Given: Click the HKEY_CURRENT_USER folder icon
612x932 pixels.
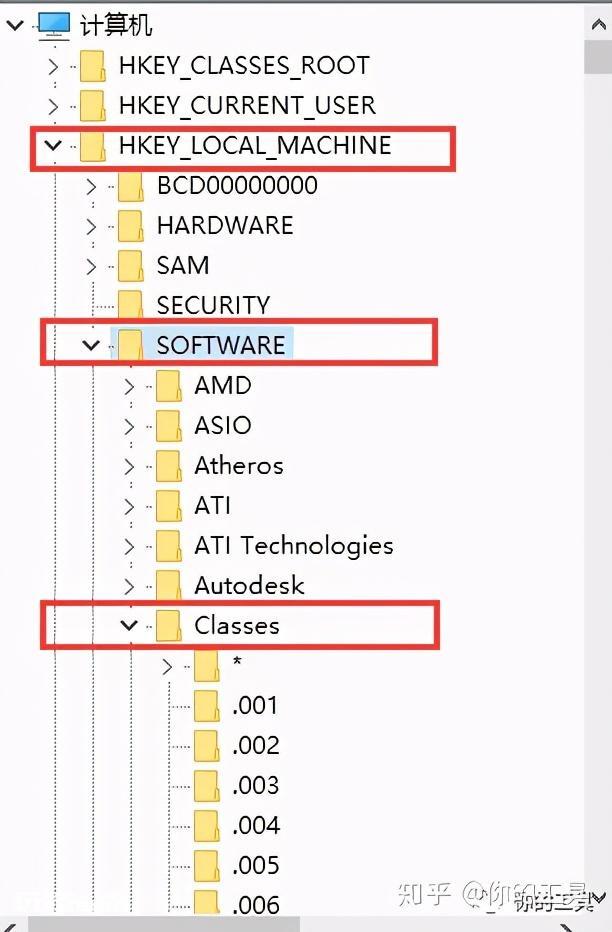Looking at the screenshot, I should [93, 106].
